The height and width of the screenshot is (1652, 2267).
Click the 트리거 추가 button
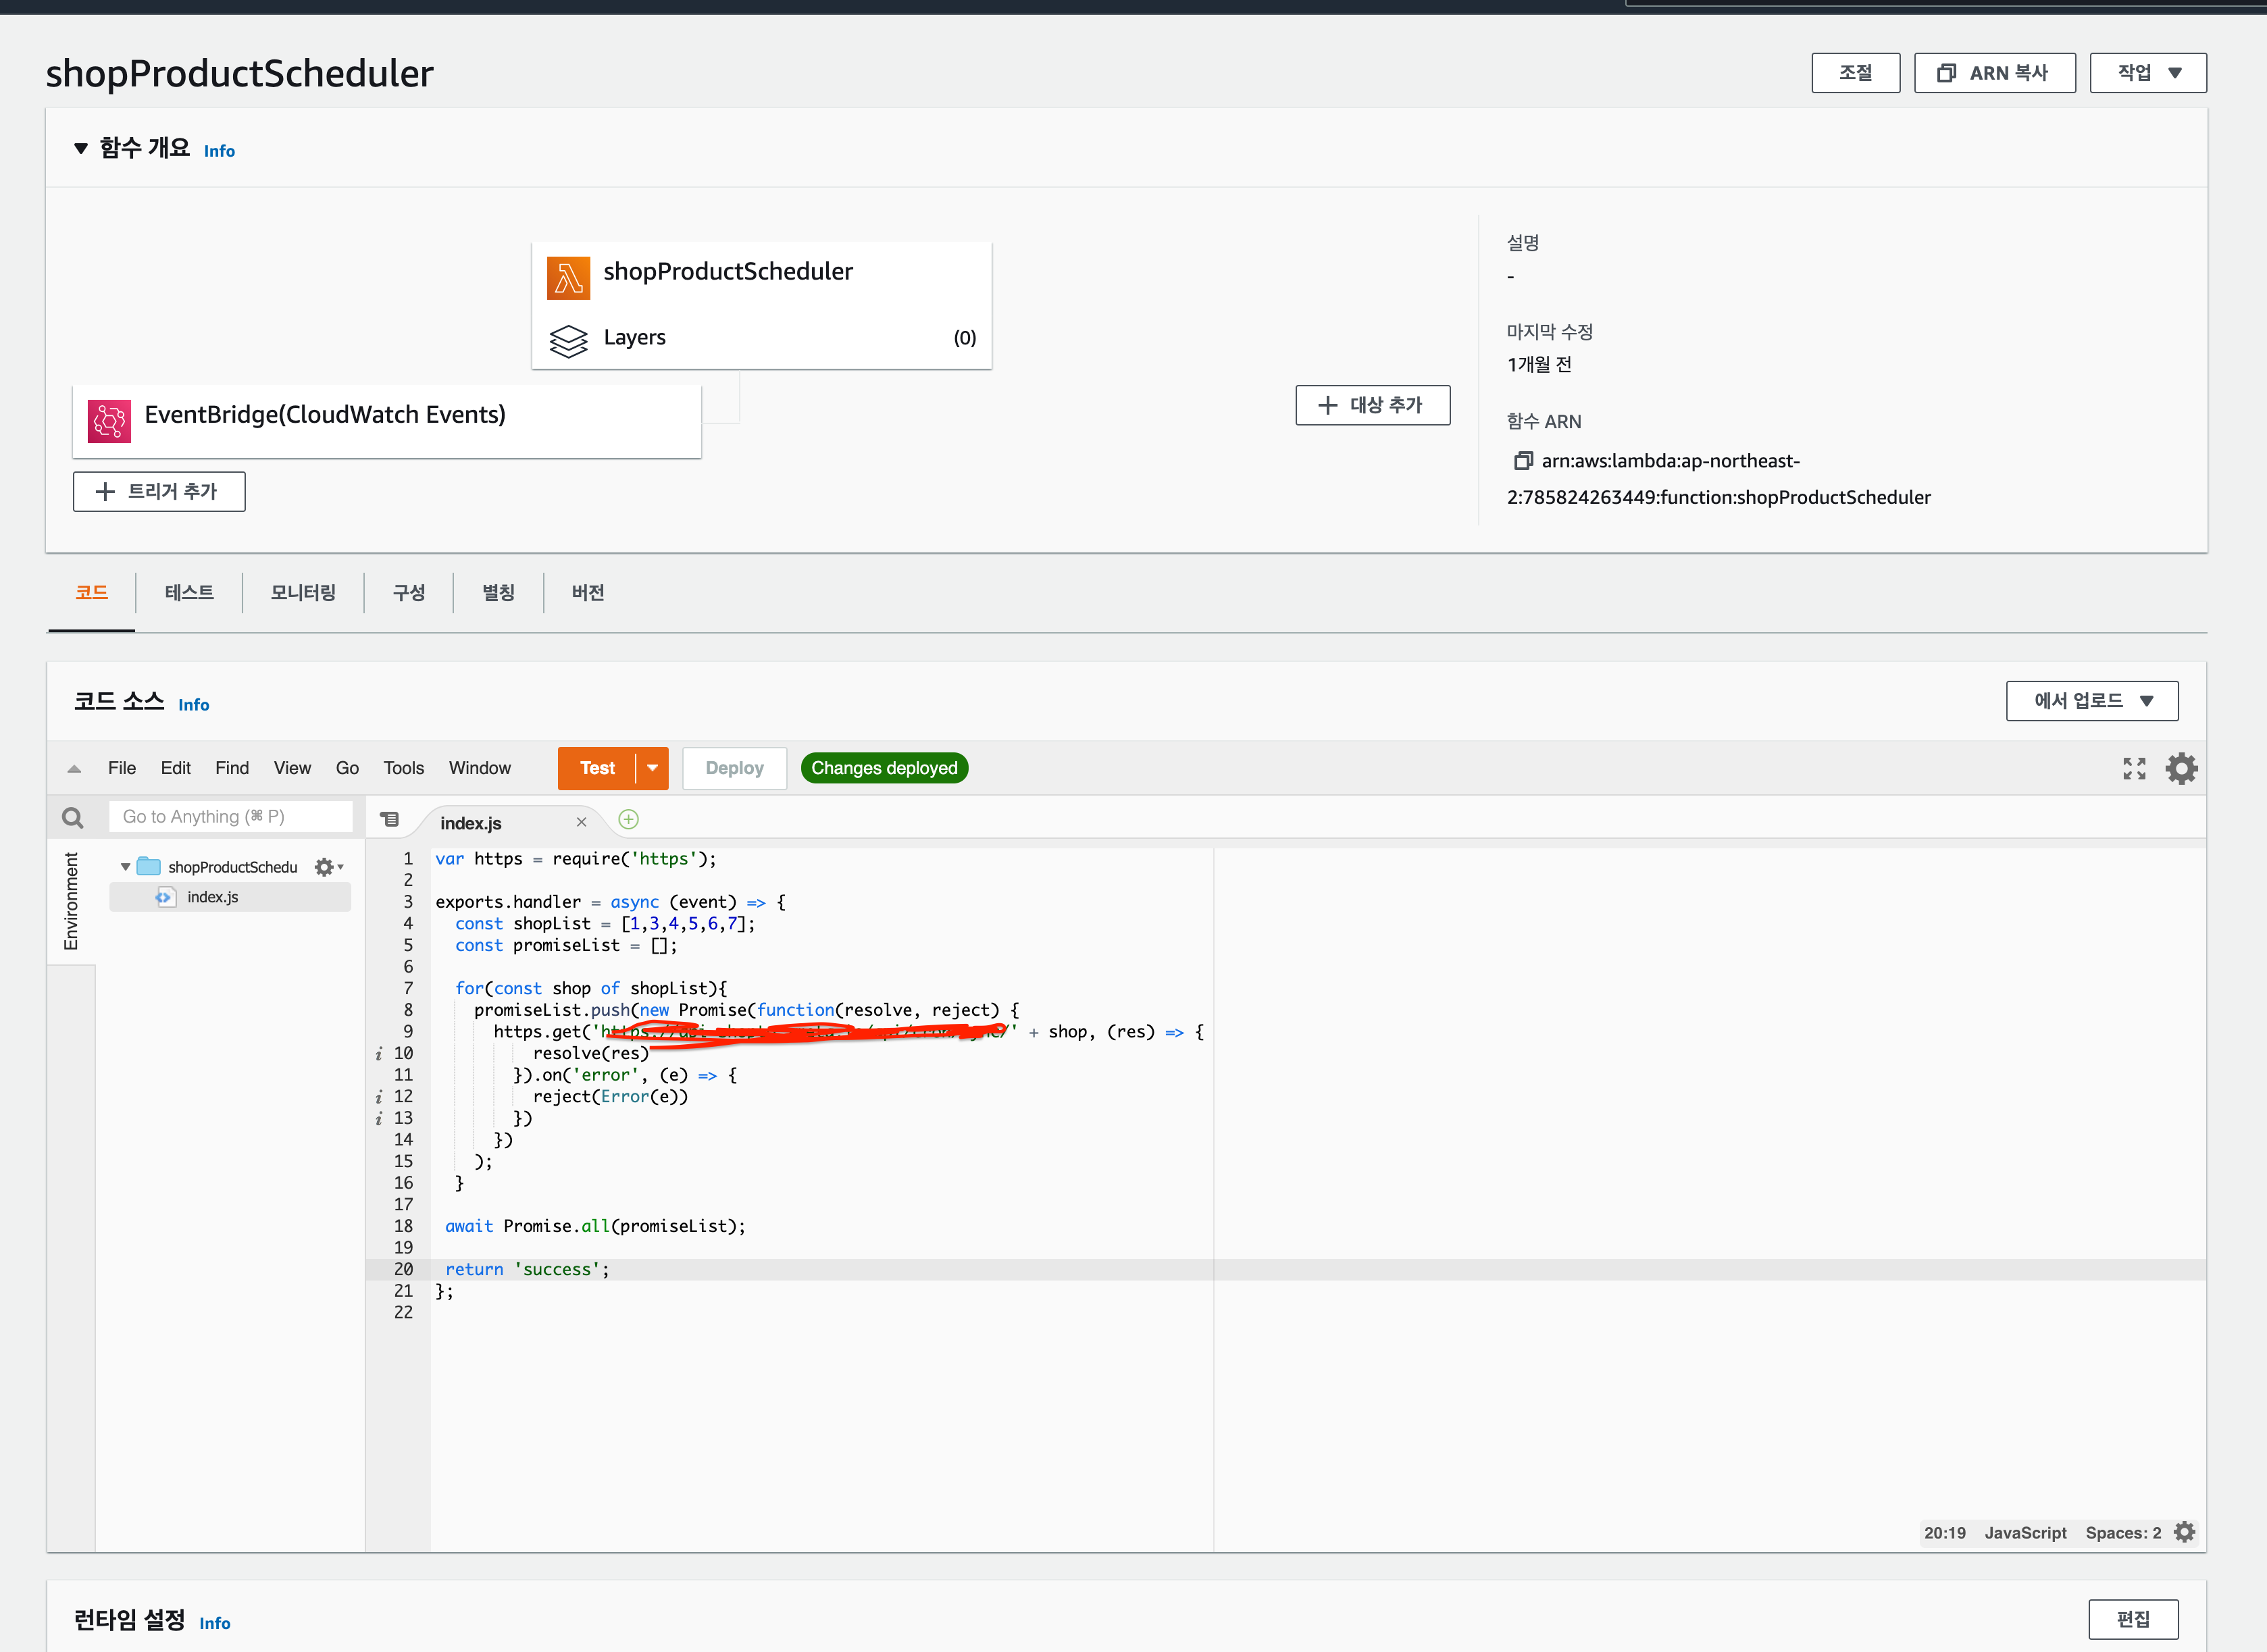coord(159,491)
